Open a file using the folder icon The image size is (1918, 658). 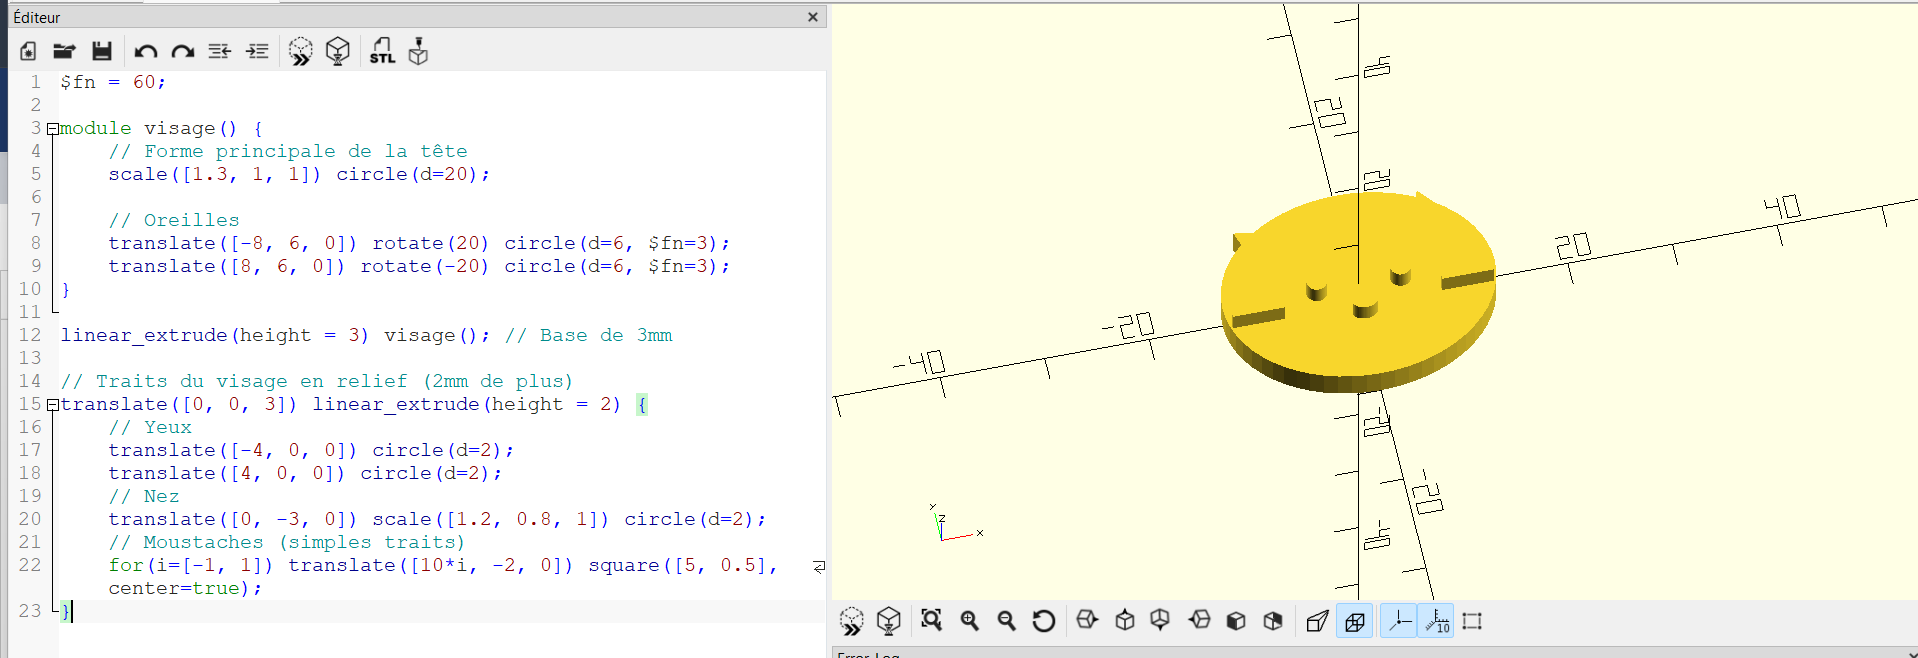click(x=64, y=51)
